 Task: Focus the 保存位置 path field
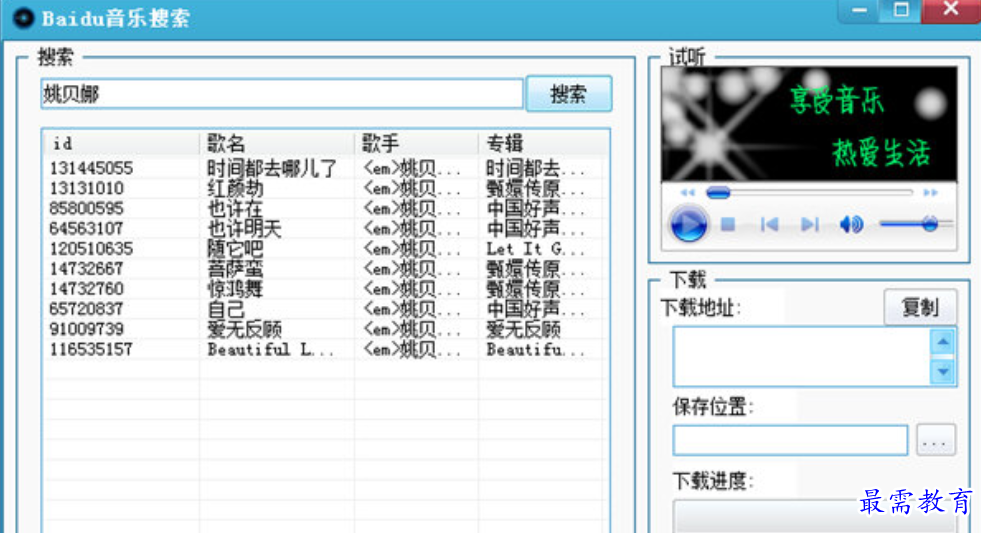tap(790, 440)
